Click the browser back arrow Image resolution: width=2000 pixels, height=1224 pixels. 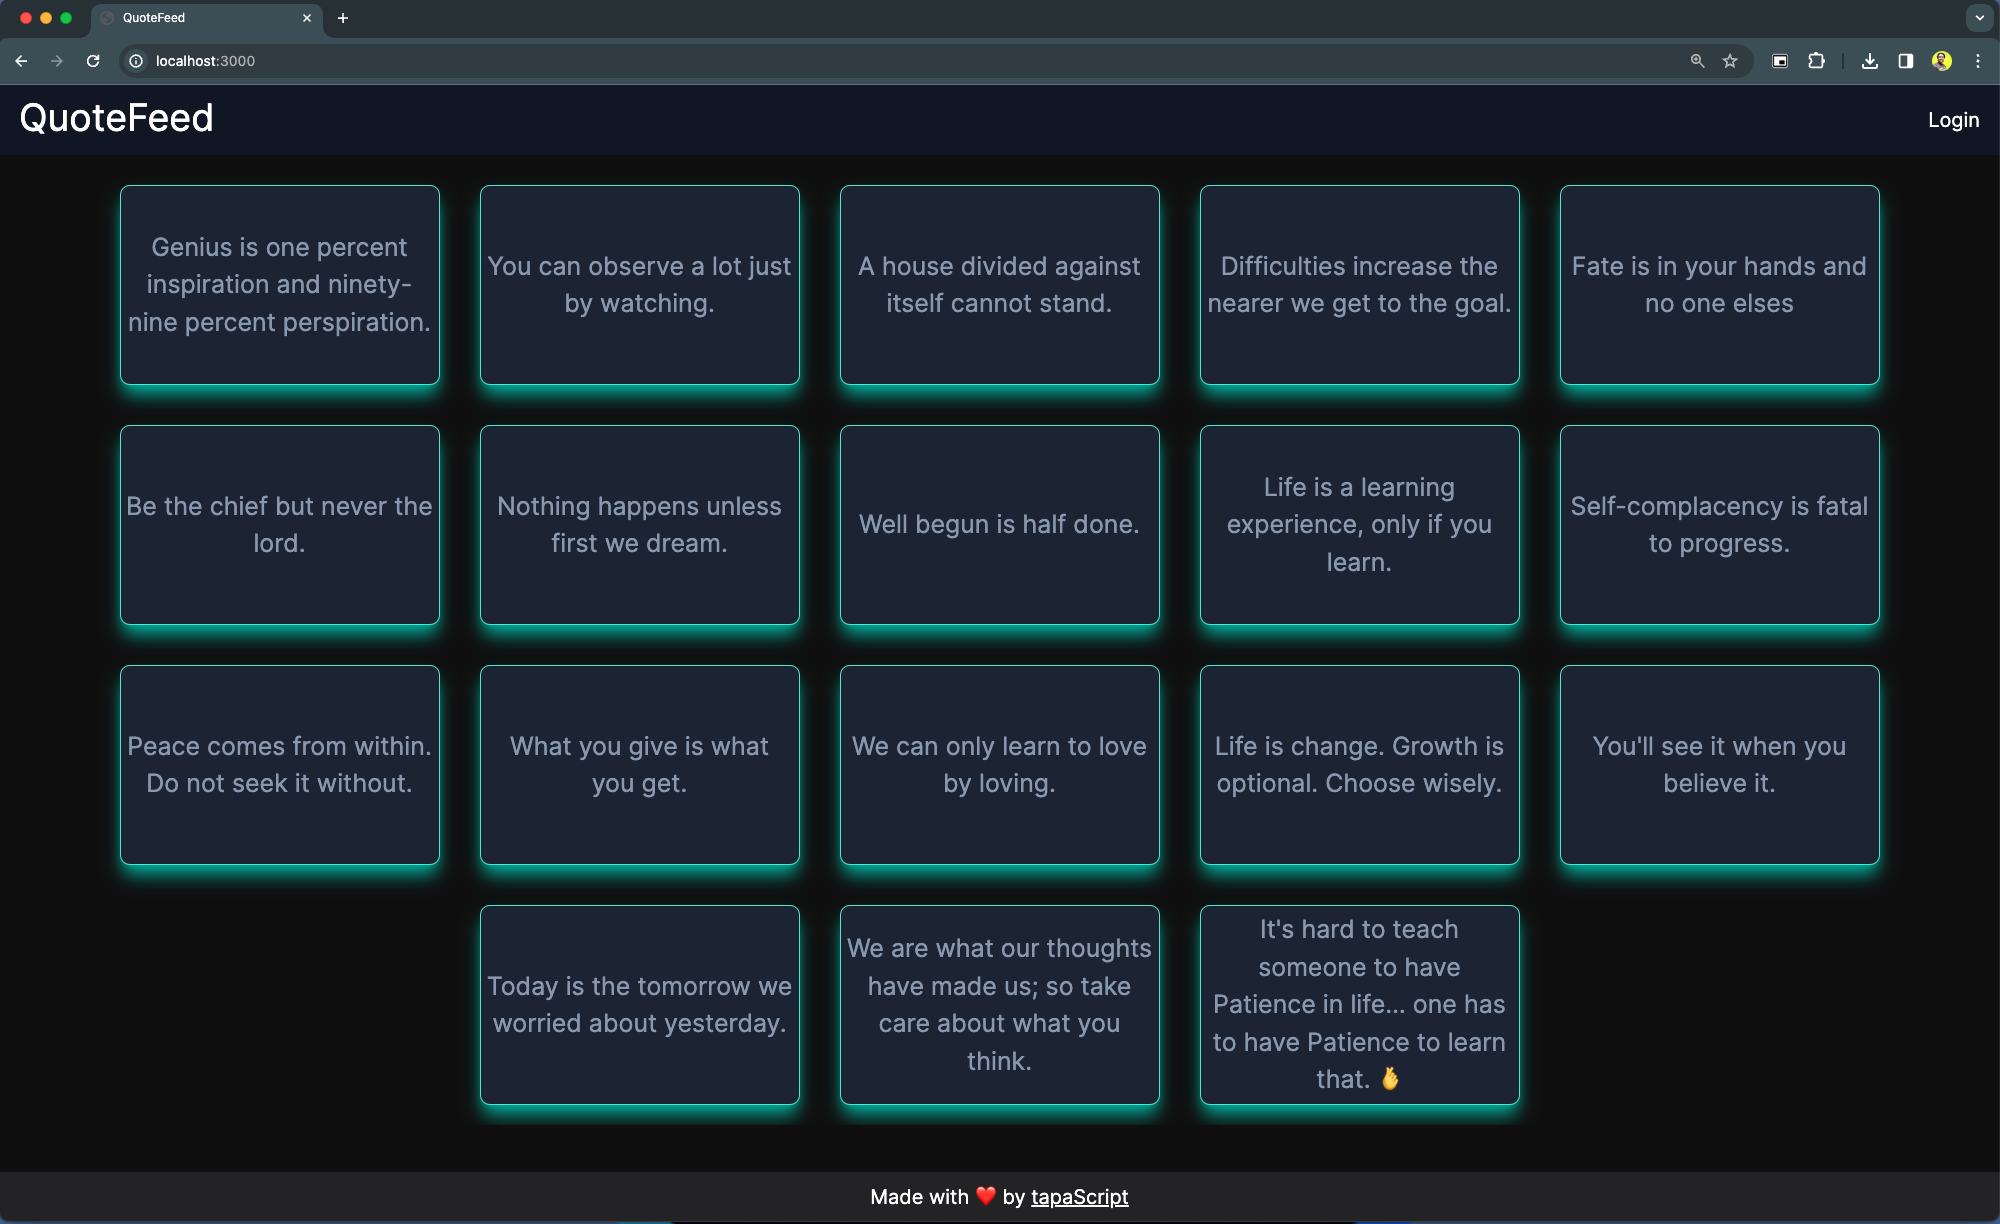coord(21,61)
